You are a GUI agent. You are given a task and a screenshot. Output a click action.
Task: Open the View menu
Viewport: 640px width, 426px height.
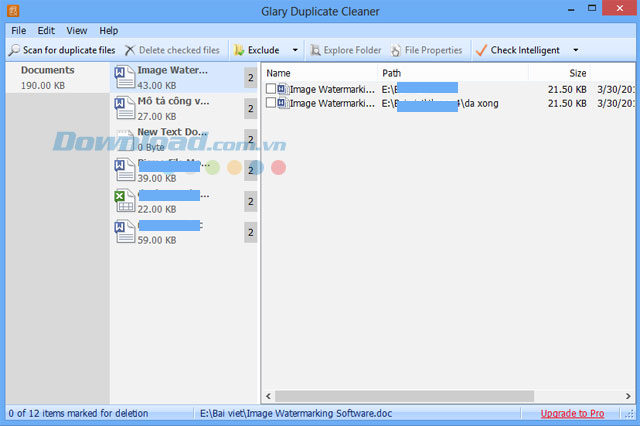pos(77,31)
